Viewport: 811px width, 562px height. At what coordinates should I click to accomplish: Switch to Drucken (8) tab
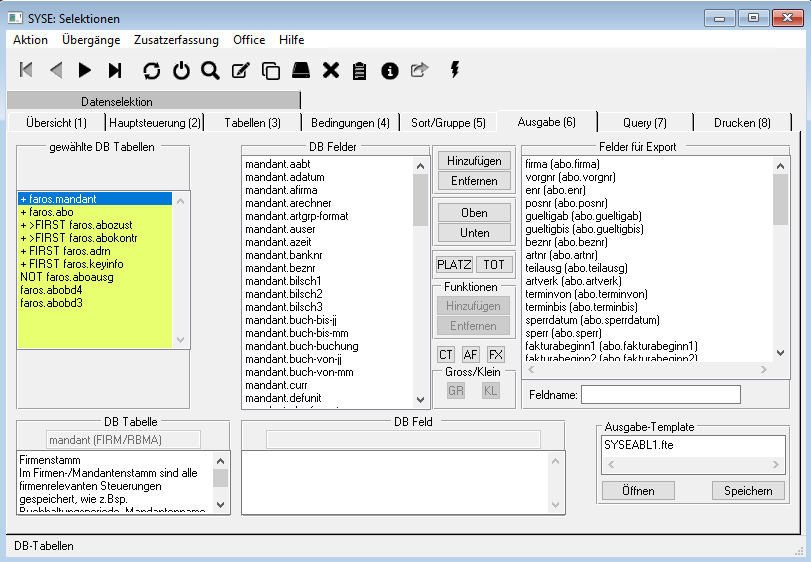tap(742, 123)
